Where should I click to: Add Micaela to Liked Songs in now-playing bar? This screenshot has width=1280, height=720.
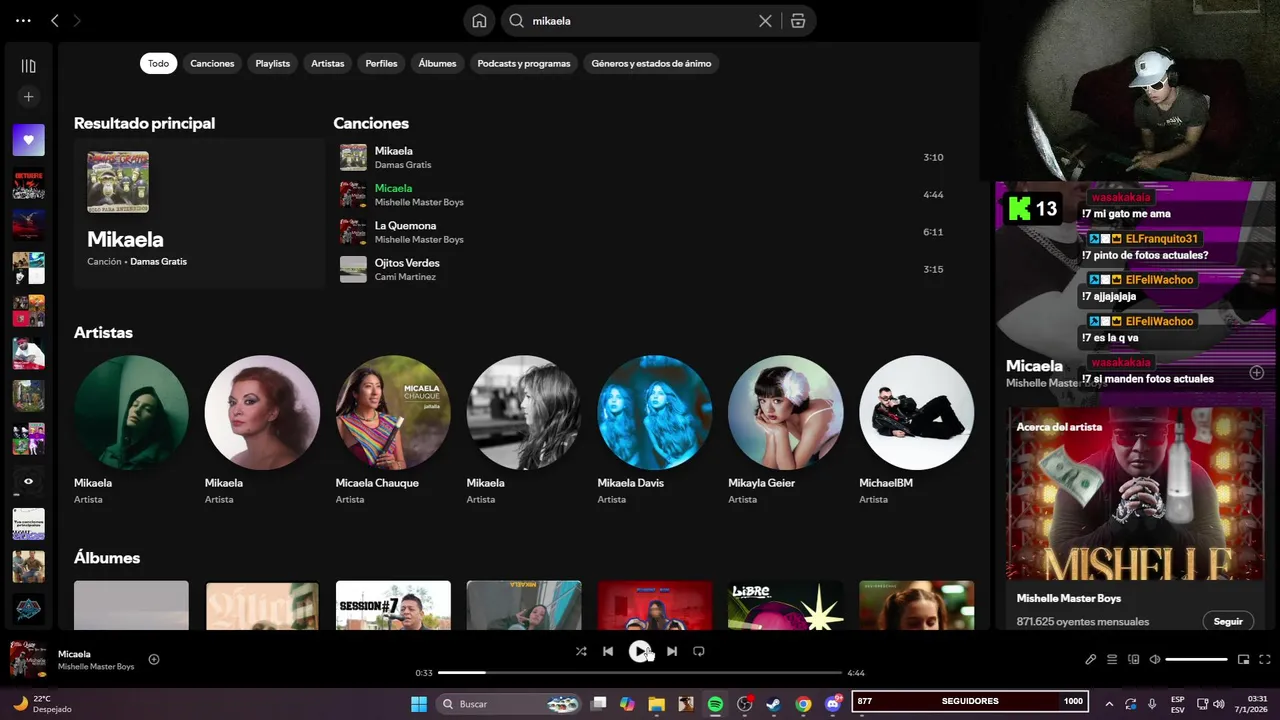coord(154,659)
